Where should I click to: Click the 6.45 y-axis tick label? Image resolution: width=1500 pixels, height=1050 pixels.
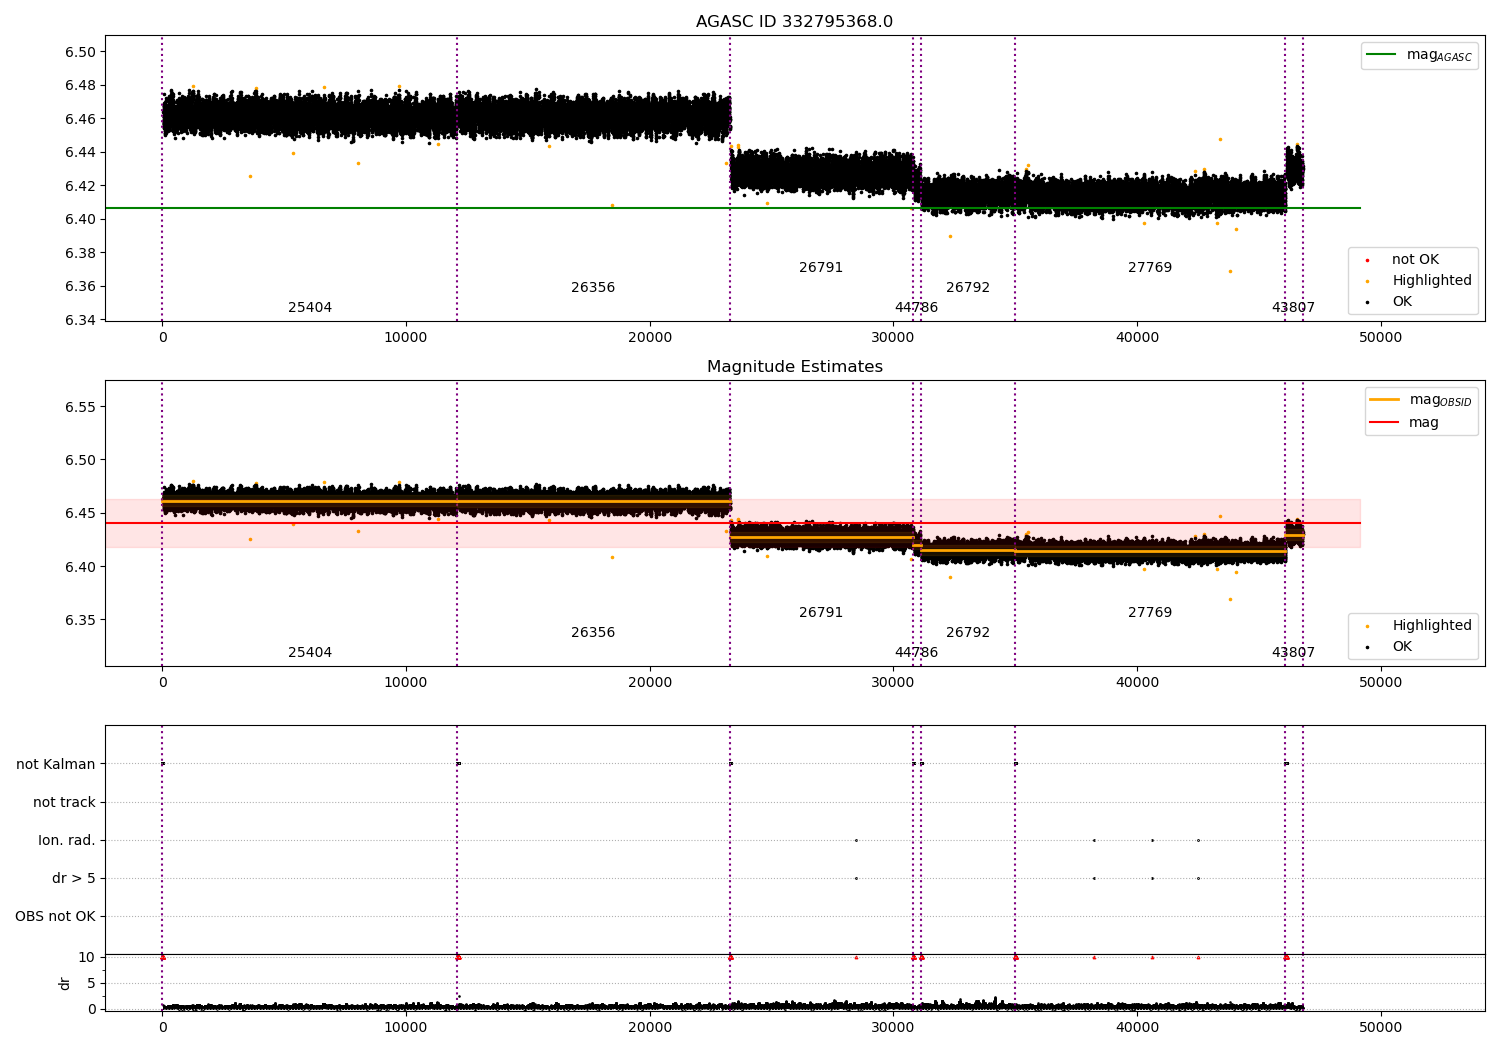[80, 513]
